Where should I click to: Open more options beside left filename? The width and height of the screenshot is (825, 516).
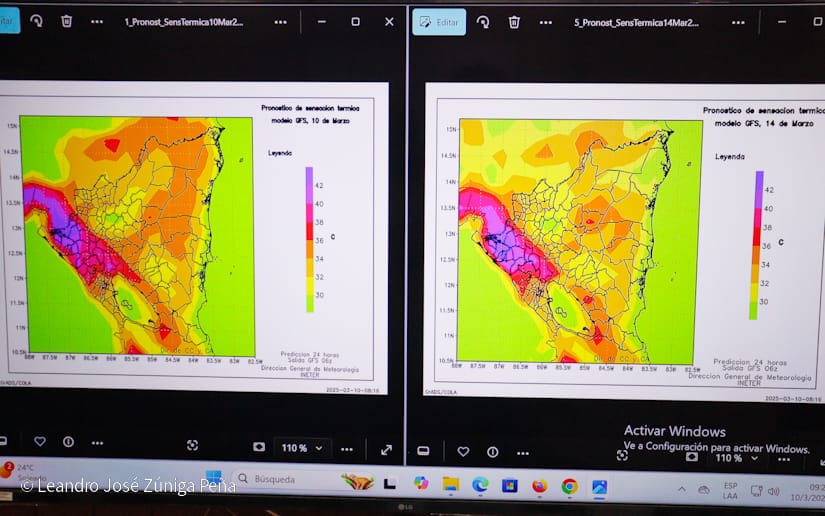click(280, 21)
